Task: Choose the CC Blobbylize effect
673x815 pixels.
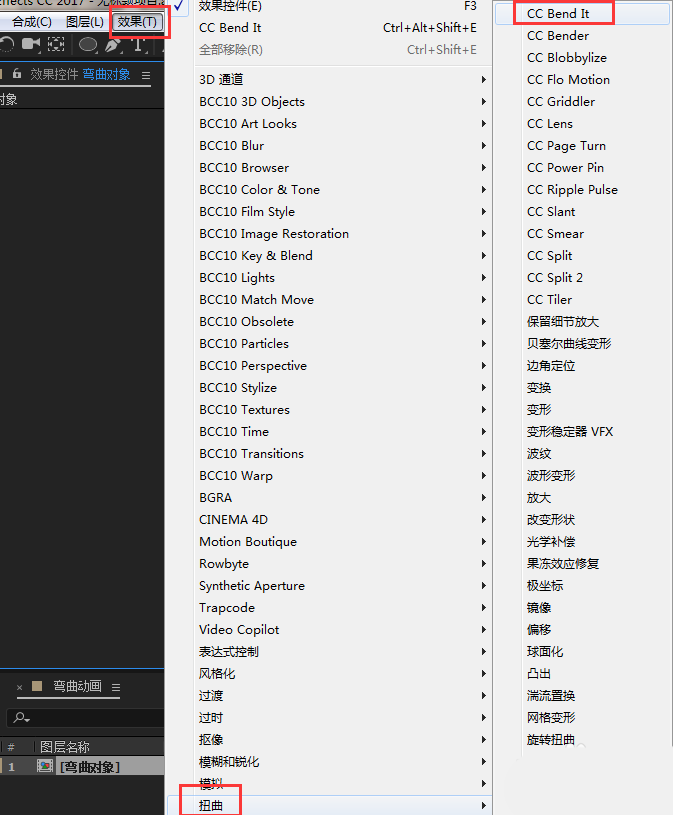Action: click(x=566, y=58)
